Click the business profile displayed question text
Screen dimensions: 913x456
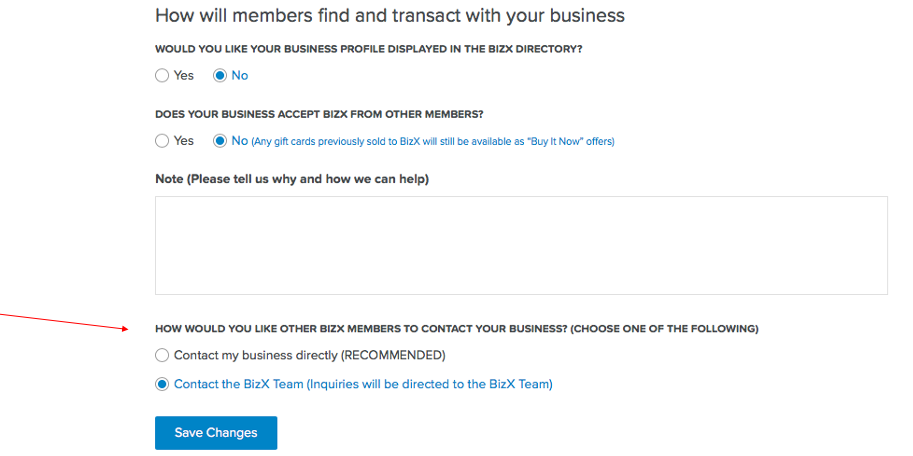(369, 50)
